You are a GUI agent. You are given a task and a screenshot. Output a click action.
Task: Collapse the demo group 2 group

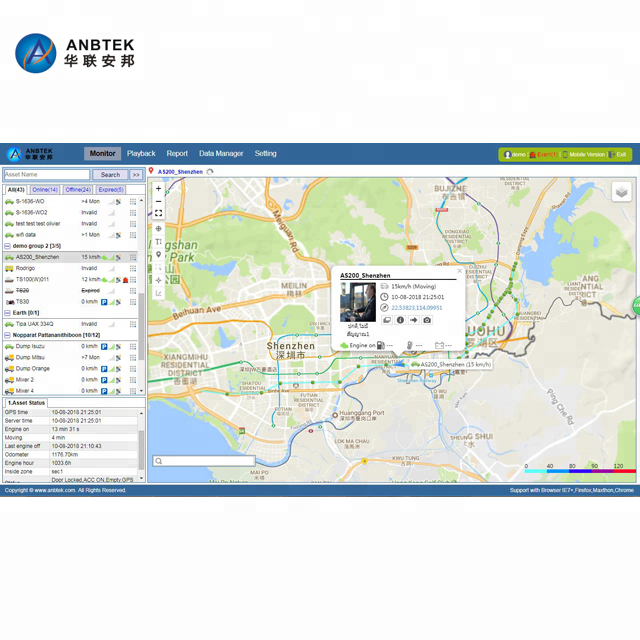point(7,246)
